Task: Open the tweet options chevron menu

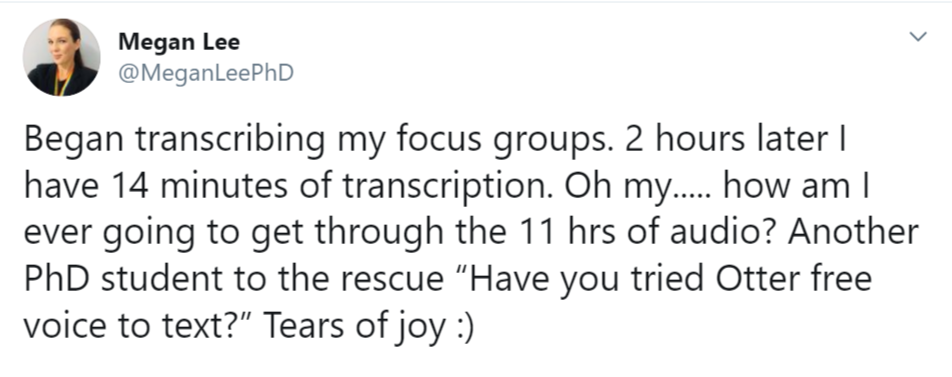Action: click(x=918, y=37)
